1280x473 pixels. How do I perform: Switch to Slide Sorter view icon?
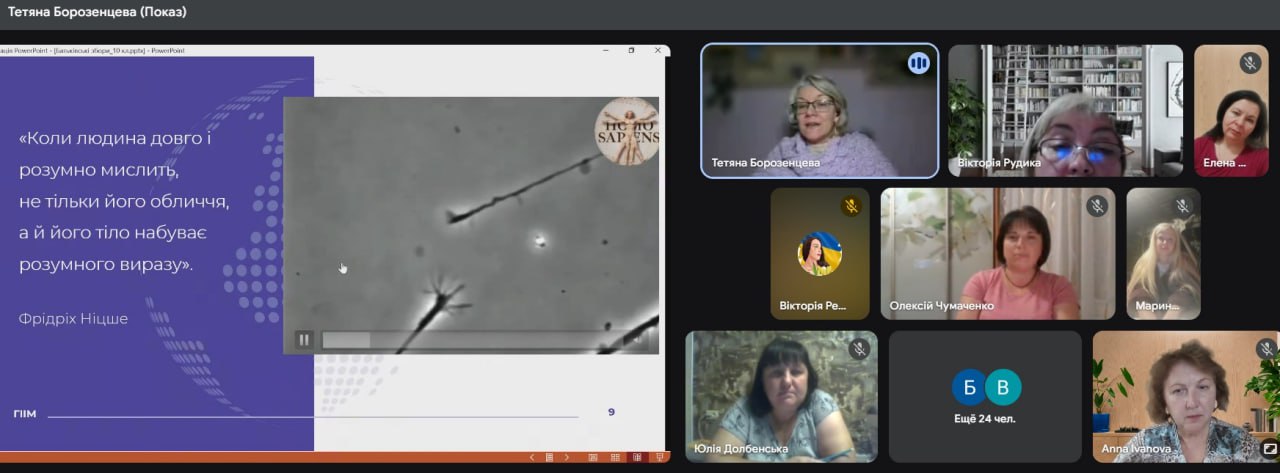[614, 457]
